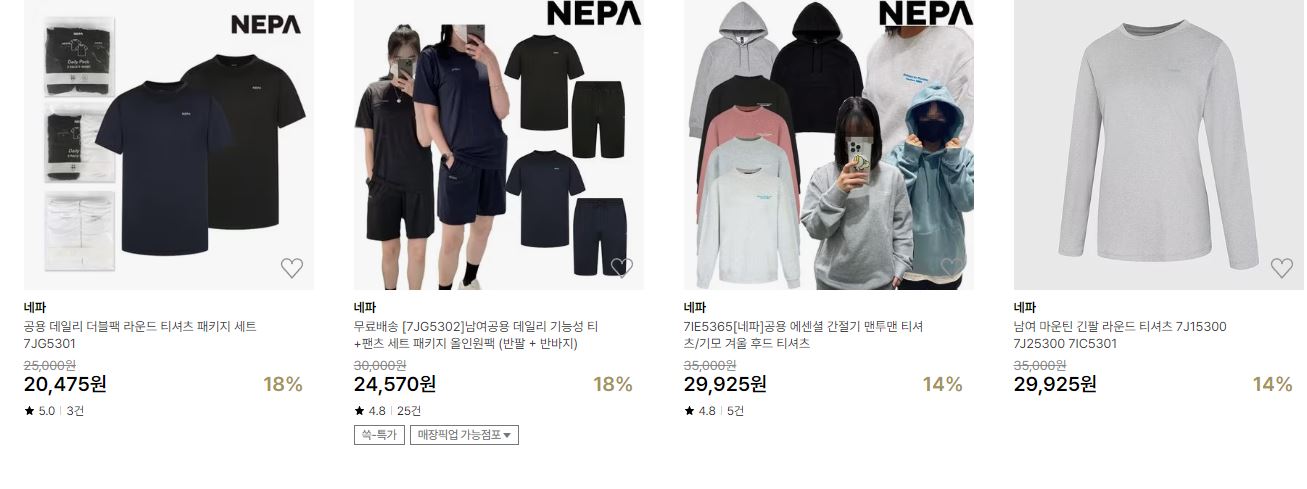Viewport: 1307px width, 489px height.
Task: Toggle wishlist heart on tee and shorts set
Action: pyautogui.click(x=621, y=268)
